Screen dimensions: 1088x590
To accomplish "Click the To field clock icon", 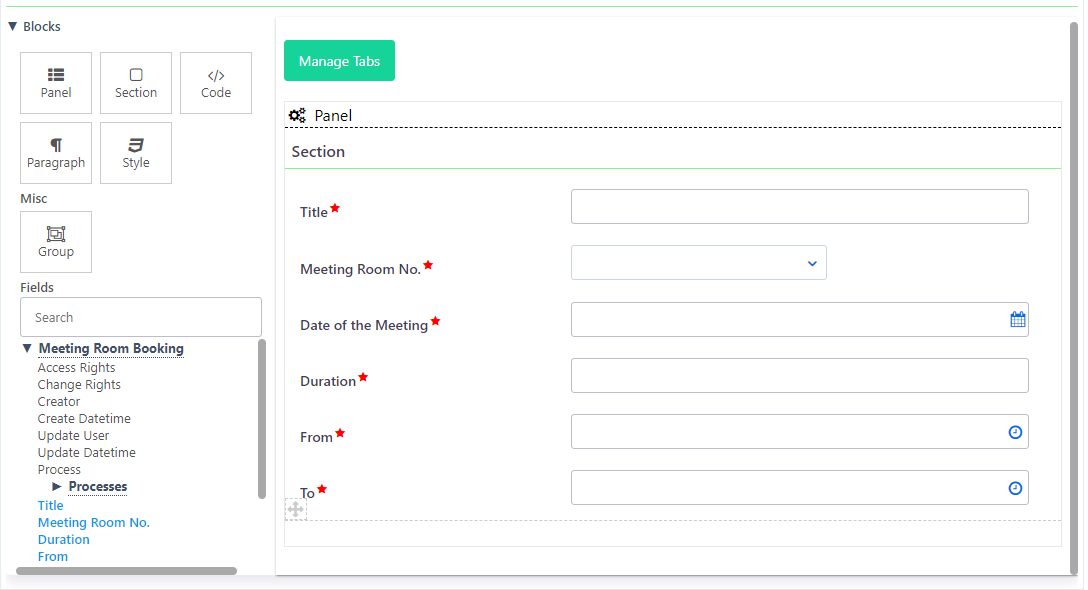I will [x=1015, y=488].
